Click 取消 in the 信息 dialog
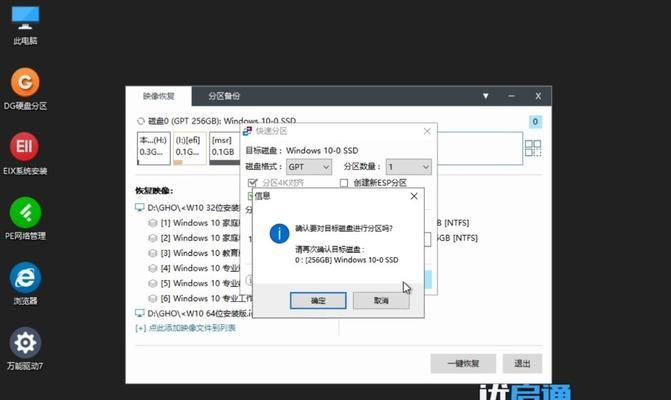The height and width of the screenshot is (400, 671). point(381,300)
